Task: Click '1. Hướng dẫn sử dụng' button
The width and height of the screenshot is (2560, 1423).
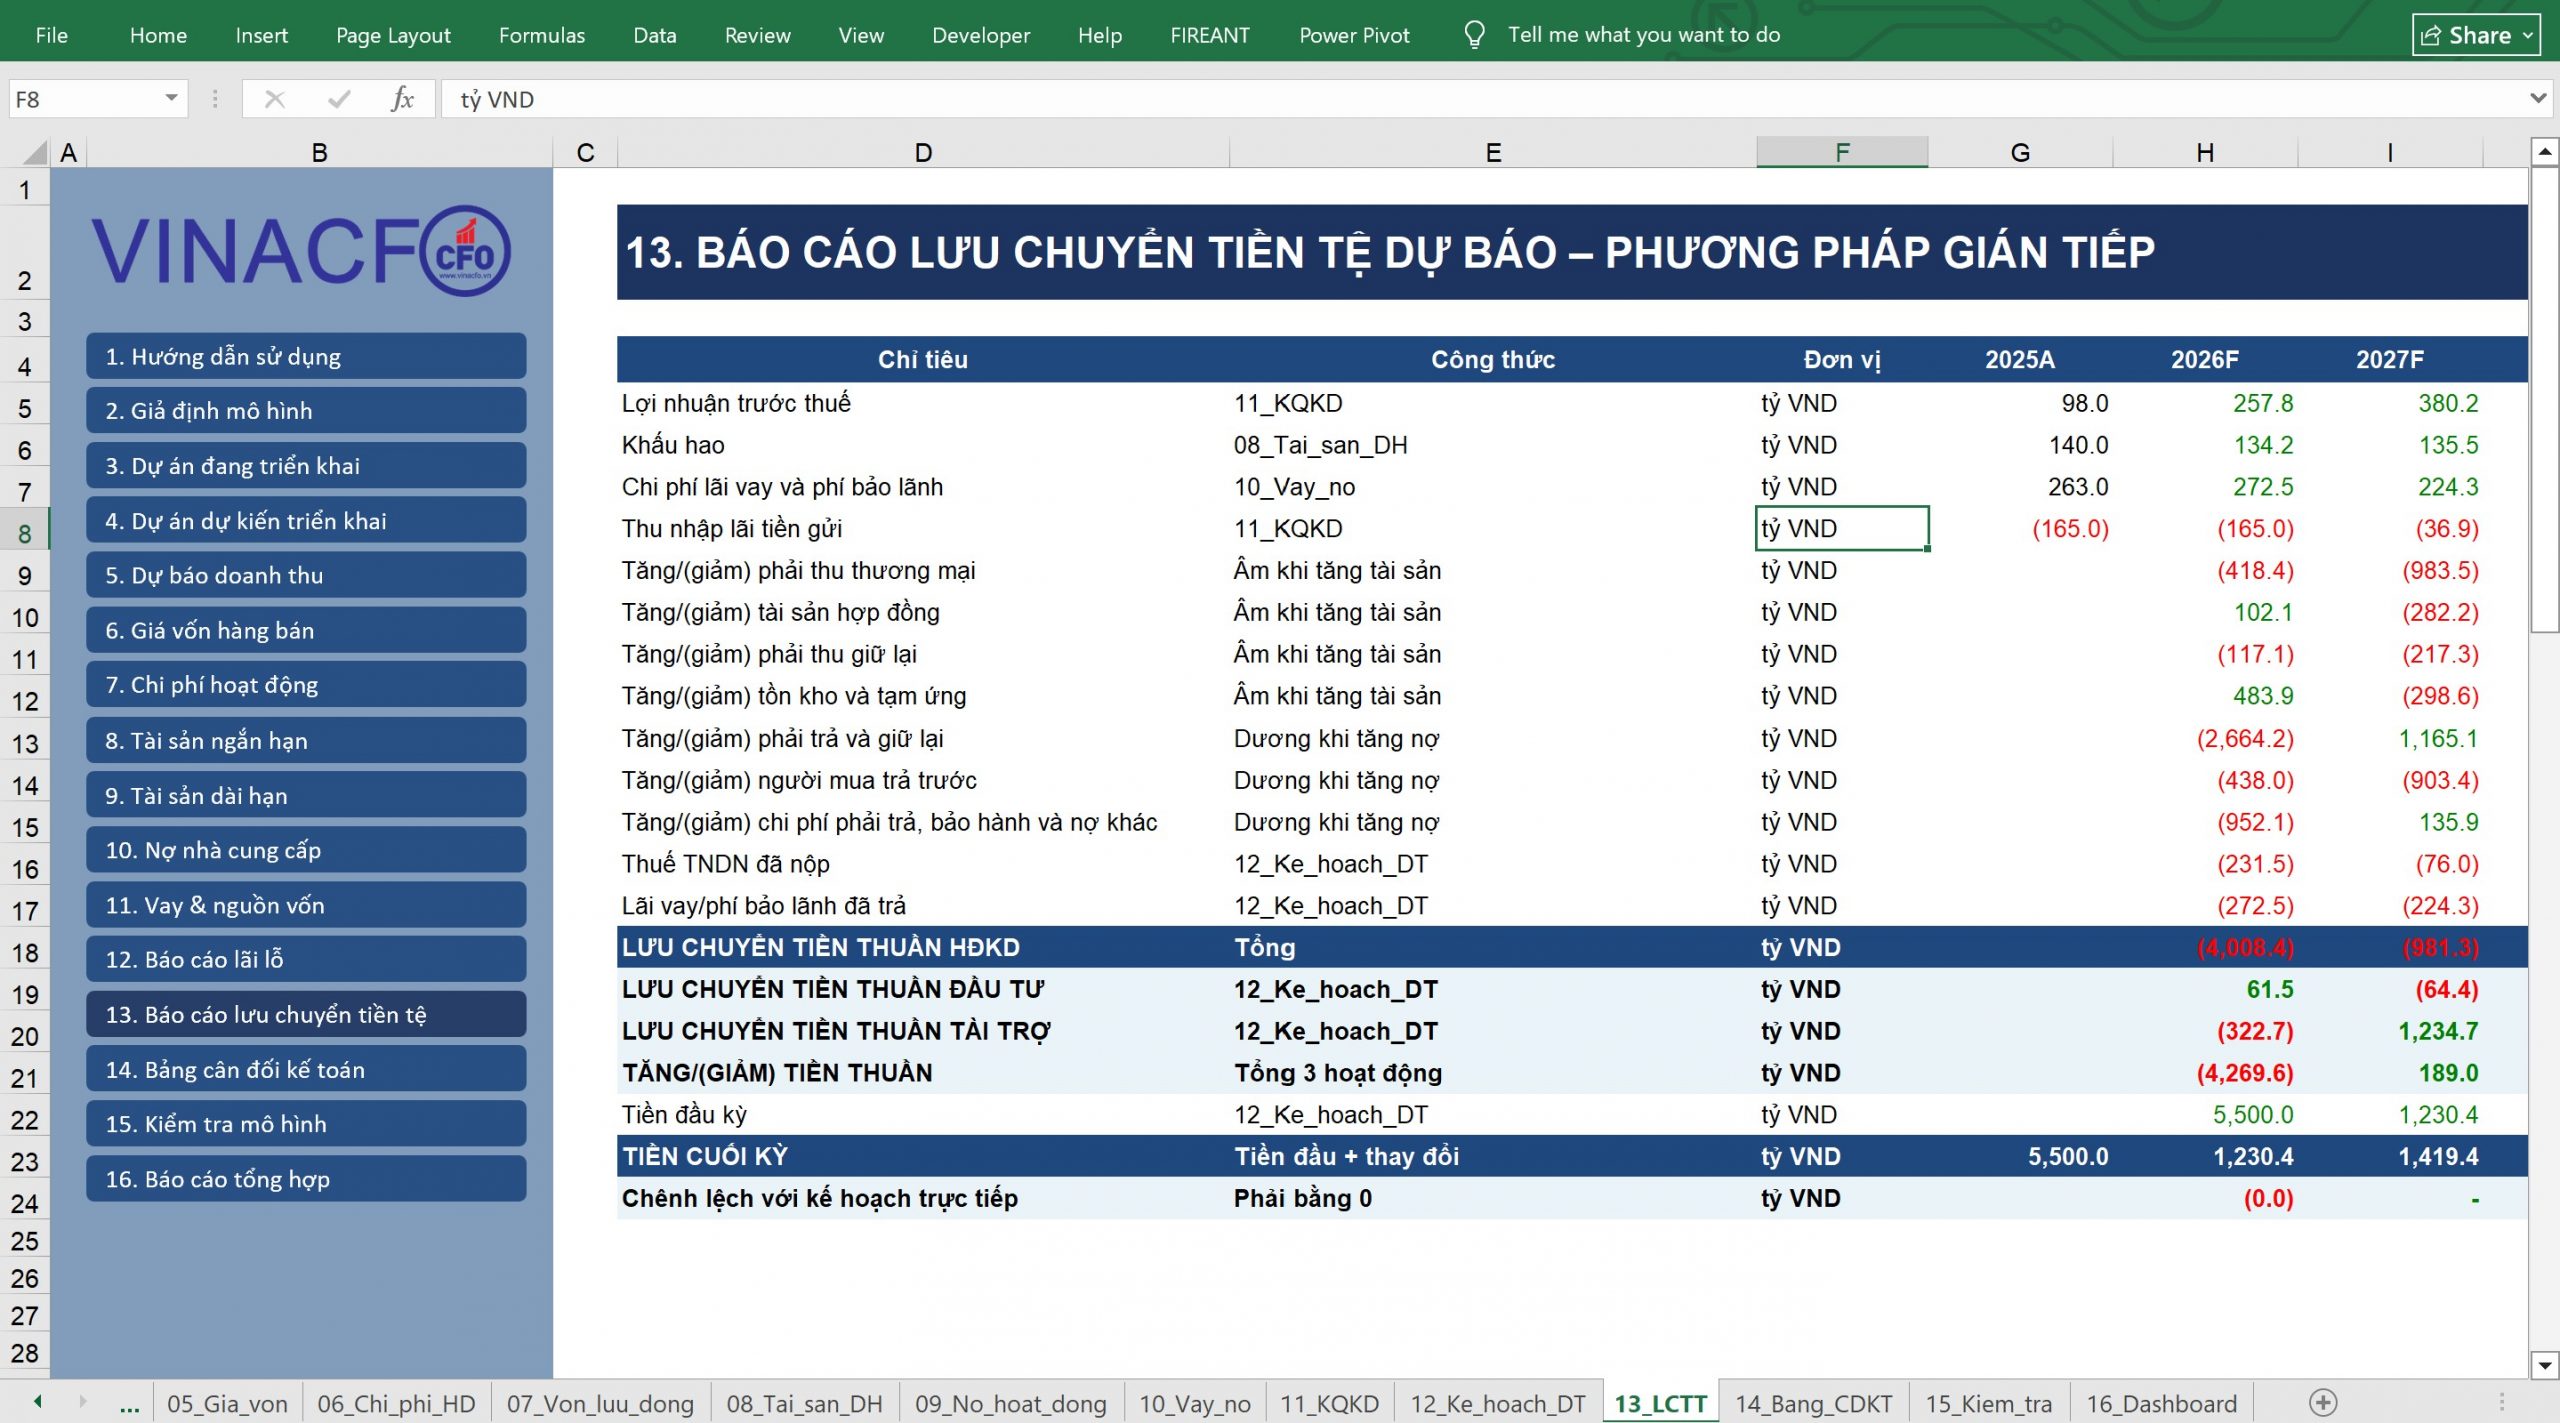Action: tap(306, 356)
